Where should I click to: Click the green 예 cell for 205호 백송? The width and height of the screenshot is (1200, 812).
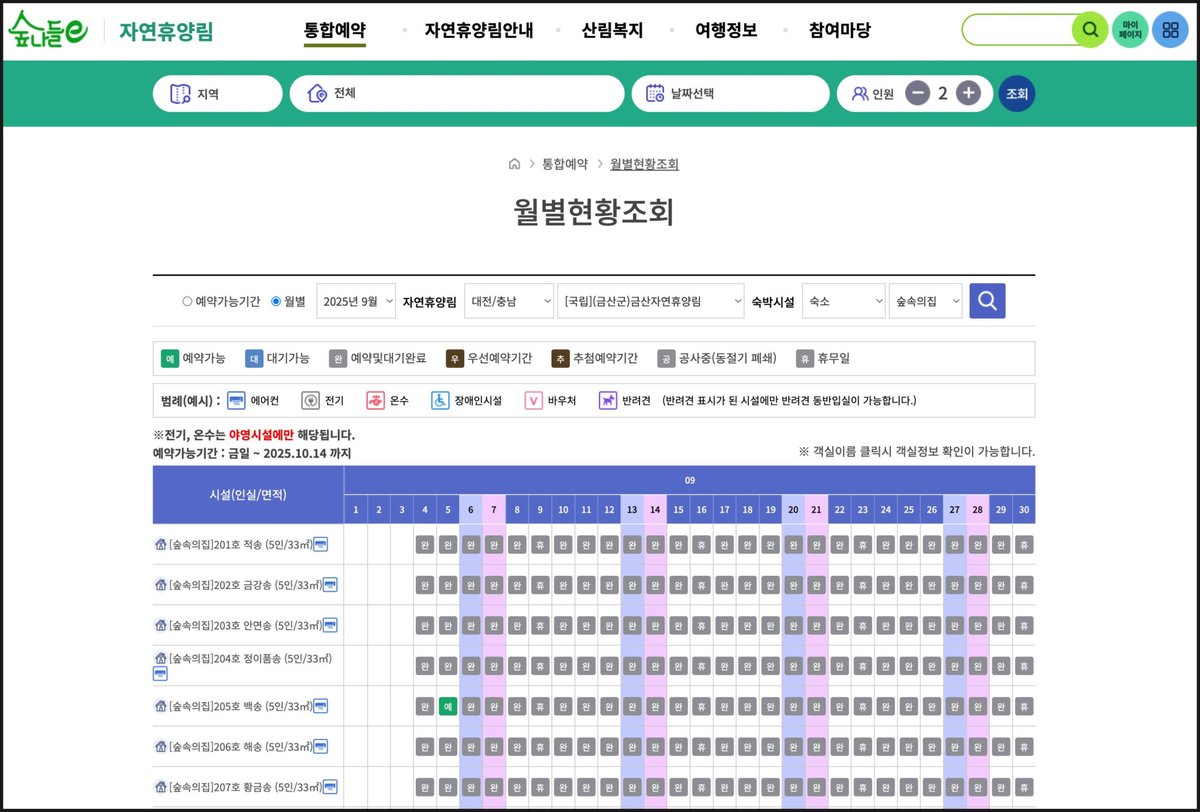tap(448, 706)
